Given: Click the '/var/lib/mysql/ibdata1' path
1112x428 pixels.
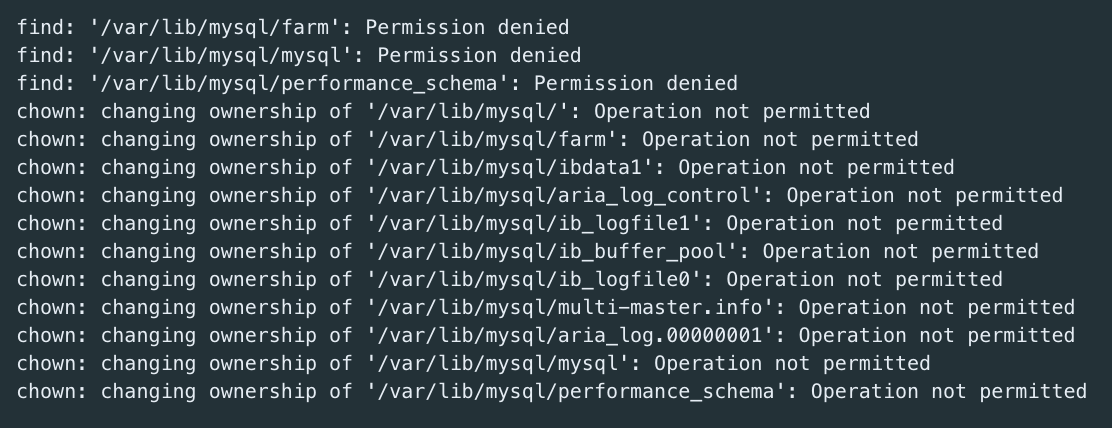Looking at the screenshot, I should [x=511, y=167].
